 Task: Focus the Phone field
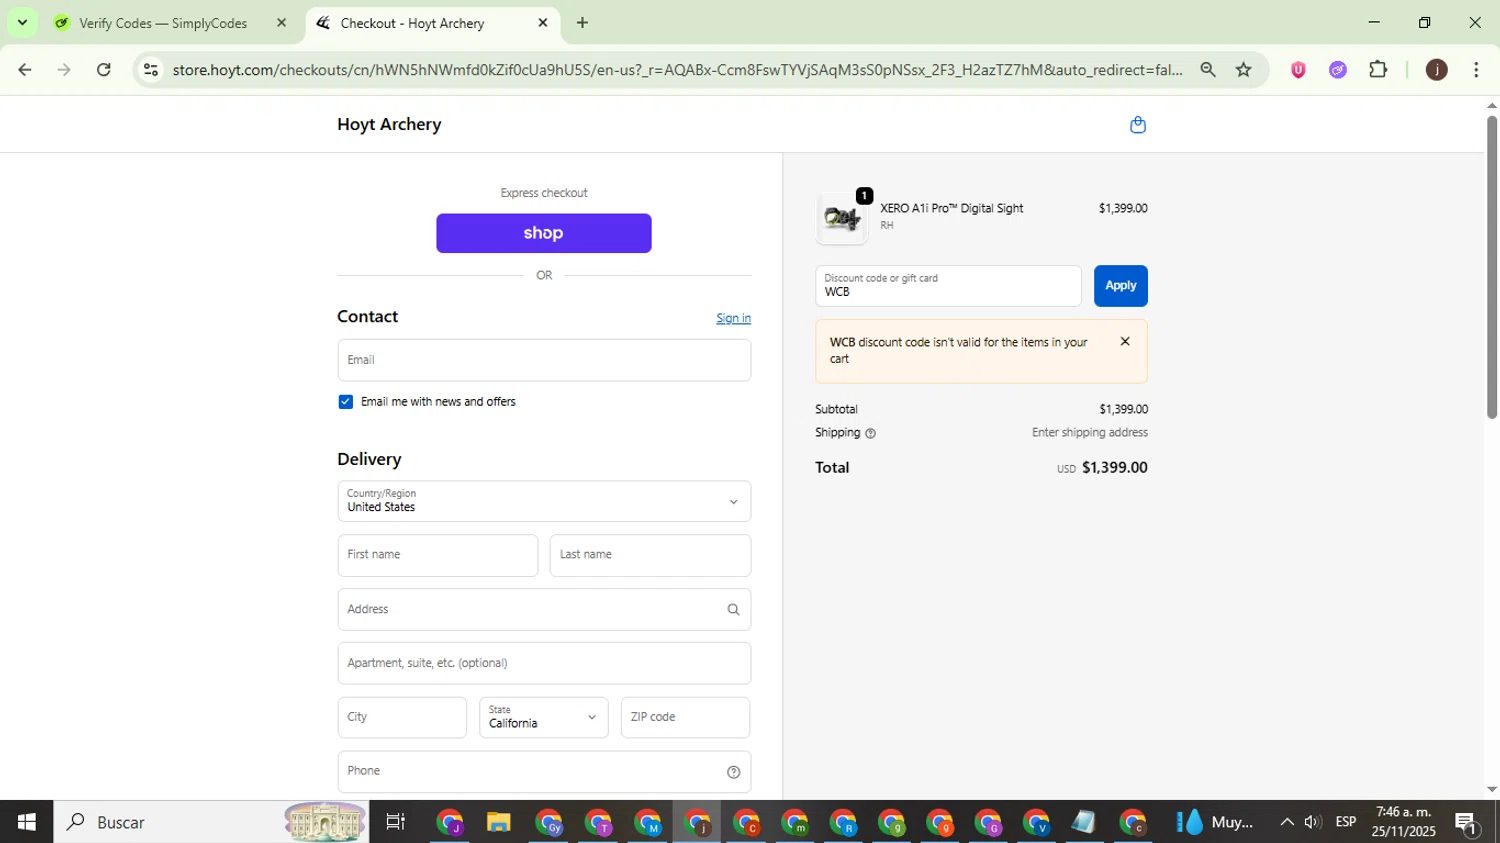coord(544,772)
